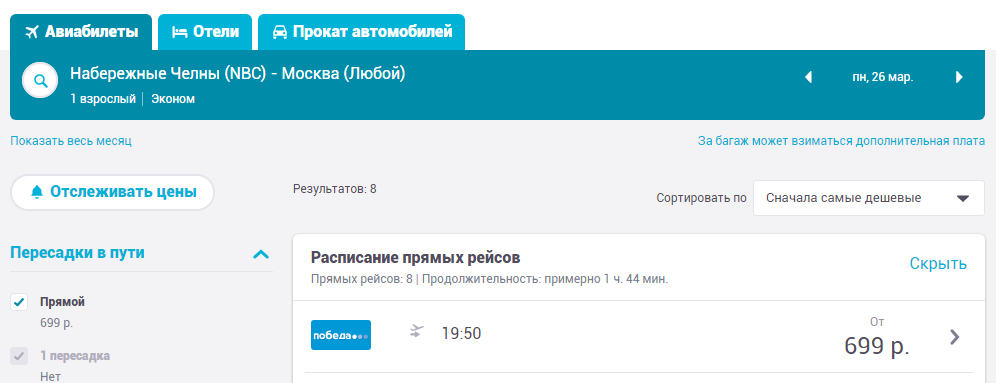Click the bell icon for price tracking
The height and width of the screenshot is (383, 996).
[37, 192]
